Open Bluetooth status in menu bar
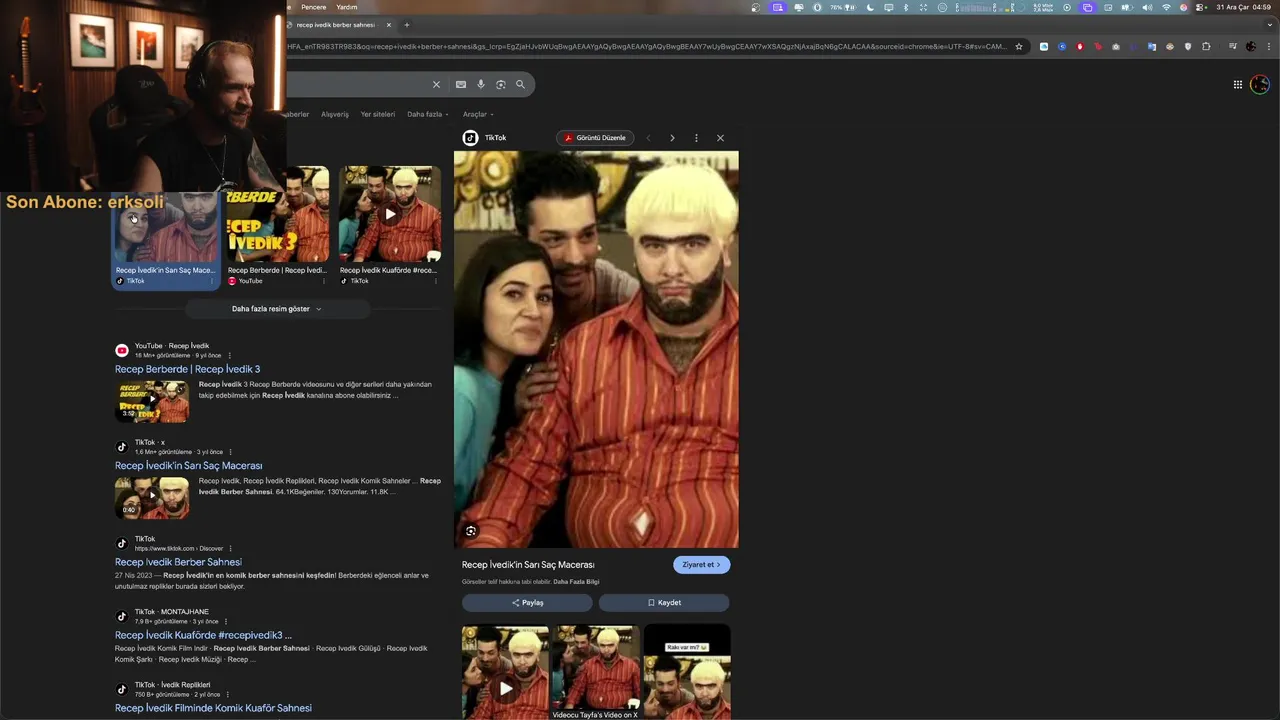This screenshot has height=720, width=1280. 906,7
